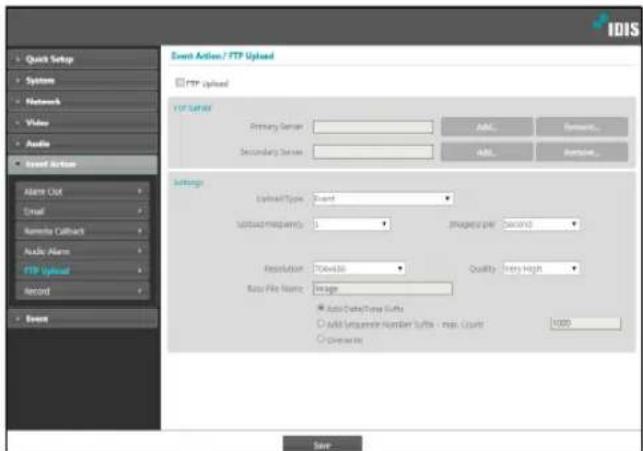Open the Quality dropdown
Screen dimensions: 643x451
tap(541, 269)
